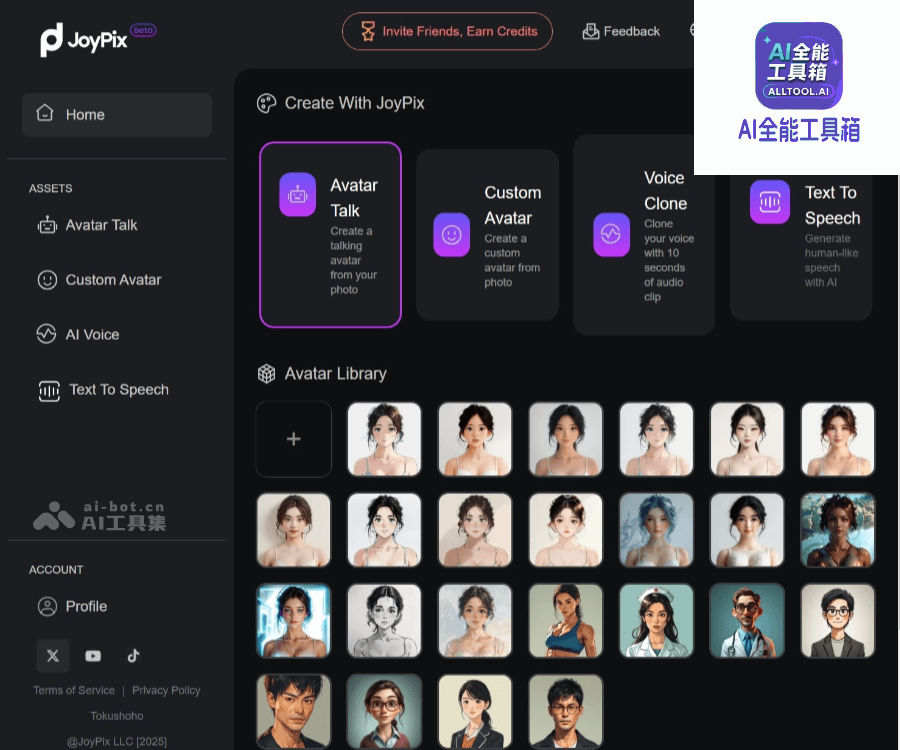Click the @JoyPix LLC [2025] copyright text
This screenshot has width=900, height=750.
117,741
